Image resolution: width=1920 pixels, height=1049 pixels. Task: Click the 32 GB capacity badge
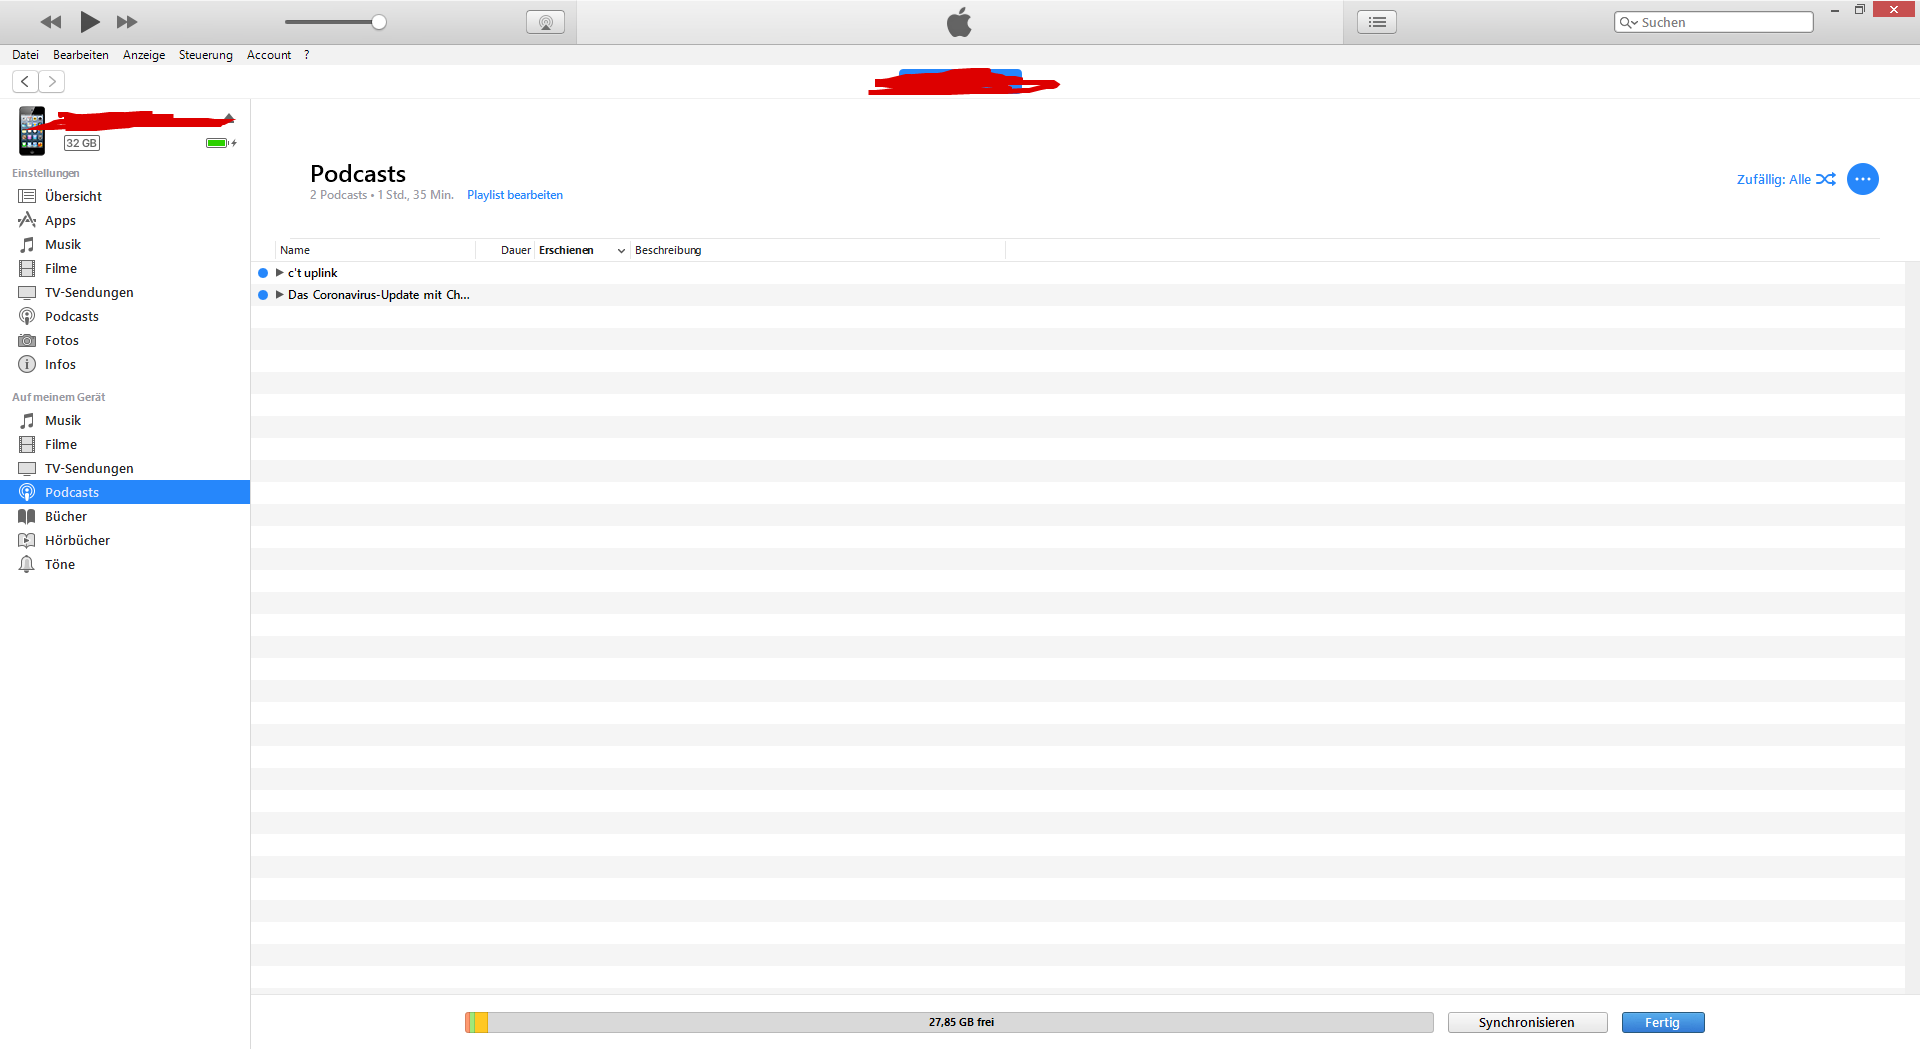[82, 143]
